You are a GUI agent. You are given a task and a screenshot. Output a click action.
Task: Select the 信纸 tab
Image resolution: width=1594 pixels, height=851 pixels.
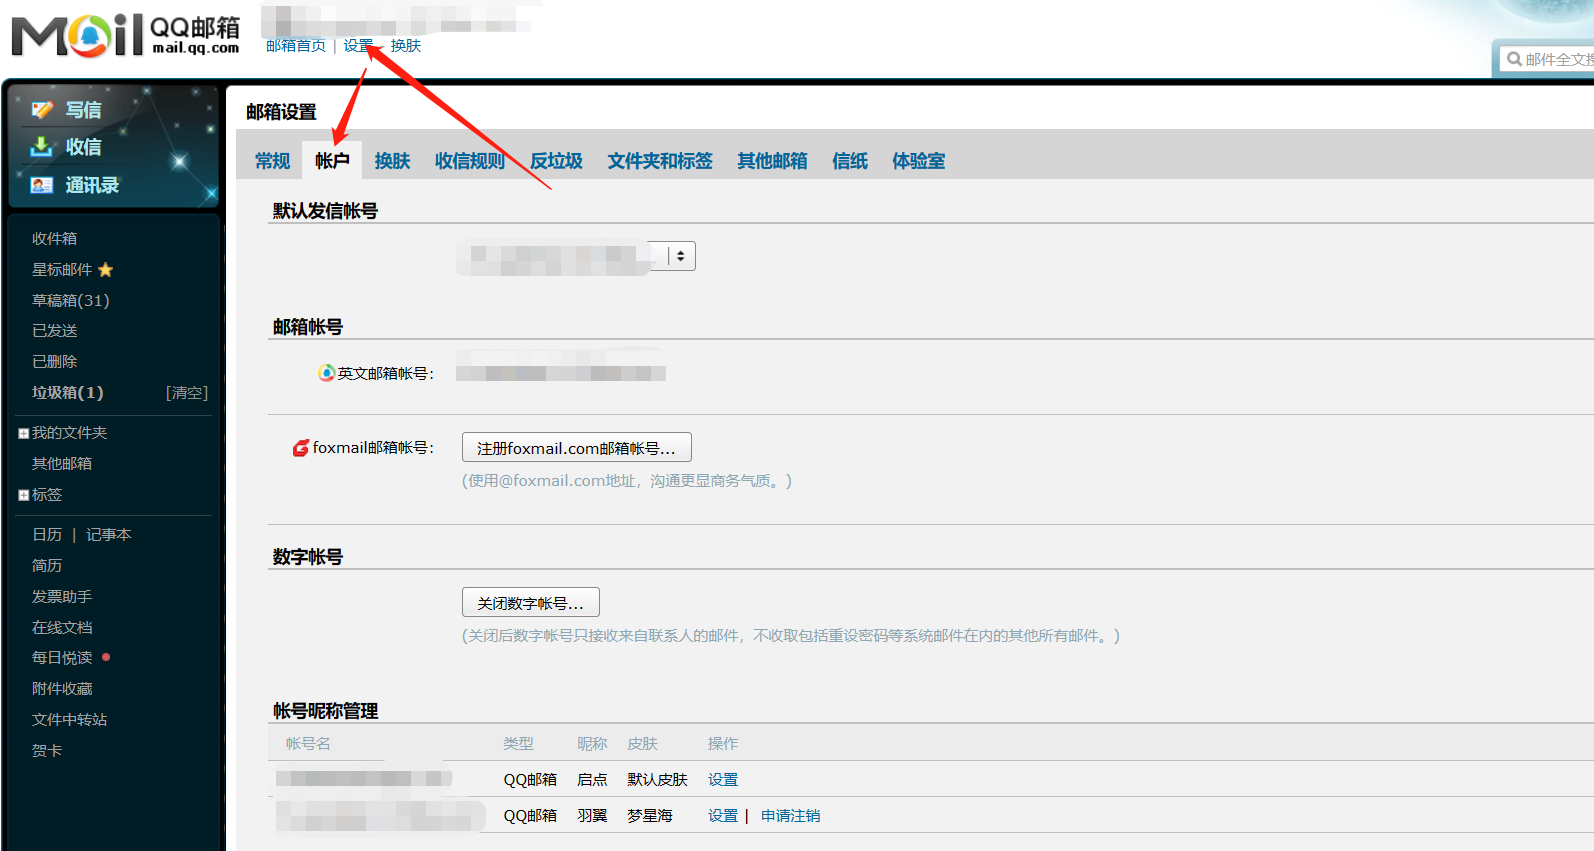pos(850,161)
